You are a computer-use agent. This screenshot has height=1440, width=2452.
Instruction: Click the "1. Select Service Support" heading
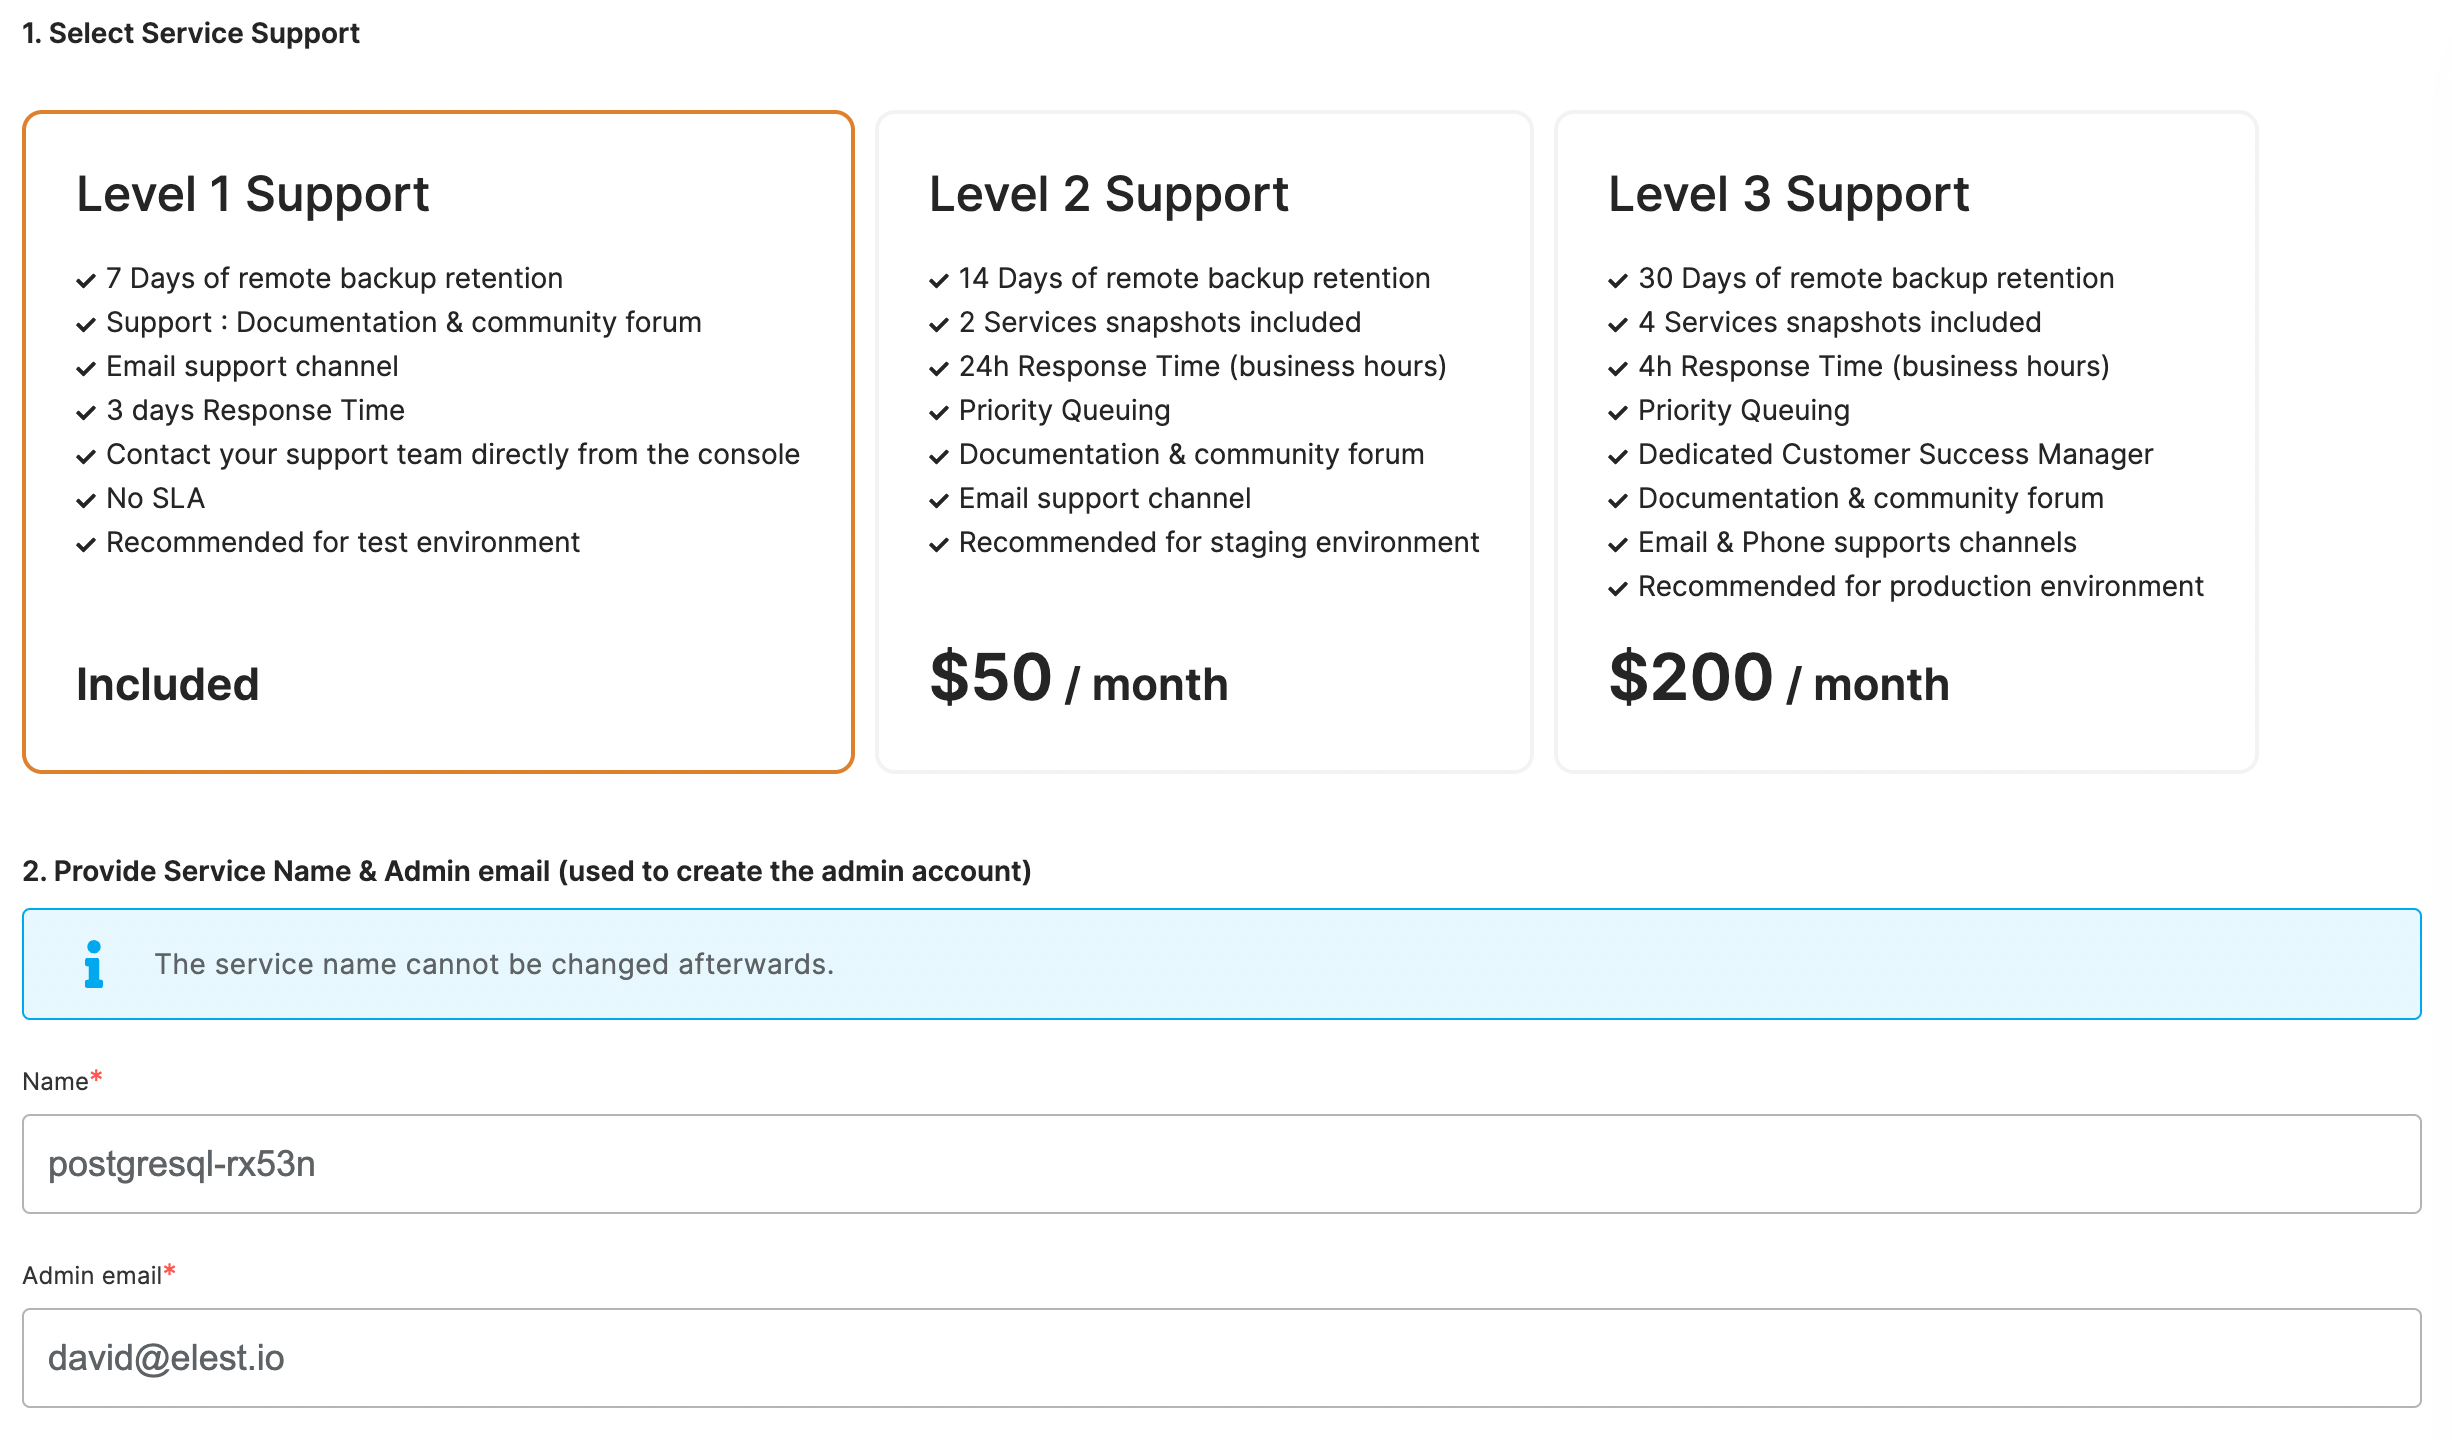click(191, 33)
